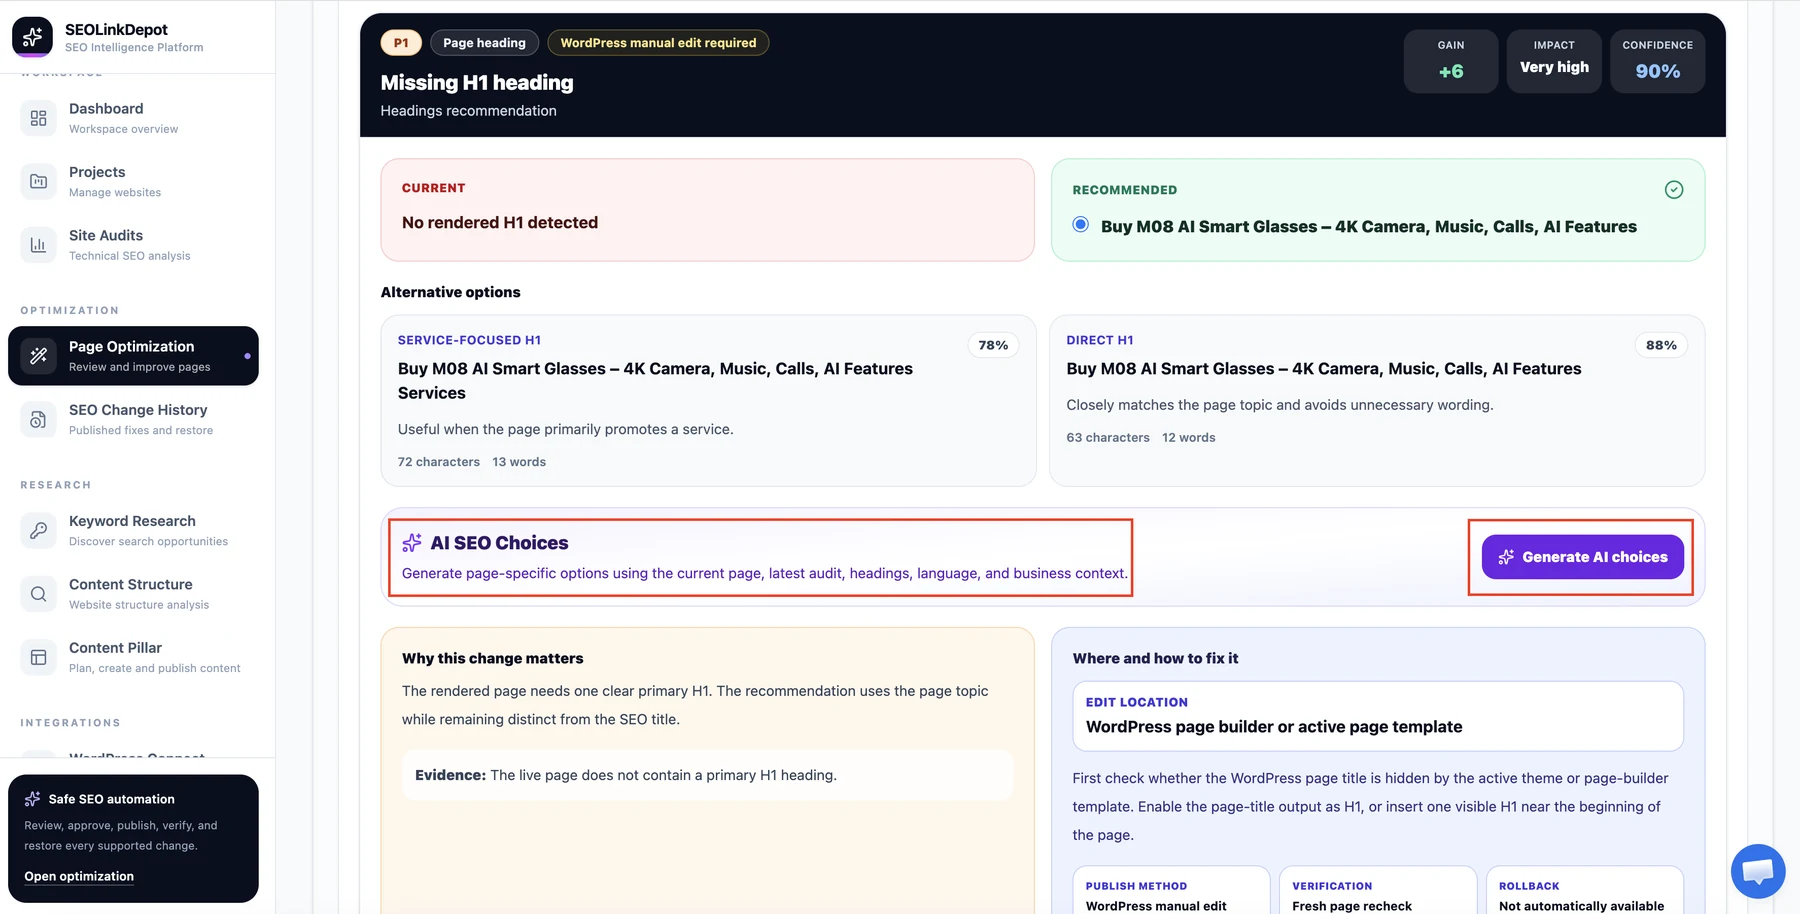Choose the Direct H1 option card
The width and height of the screenshot is (1800, 914).
(x=1377, y=401)
